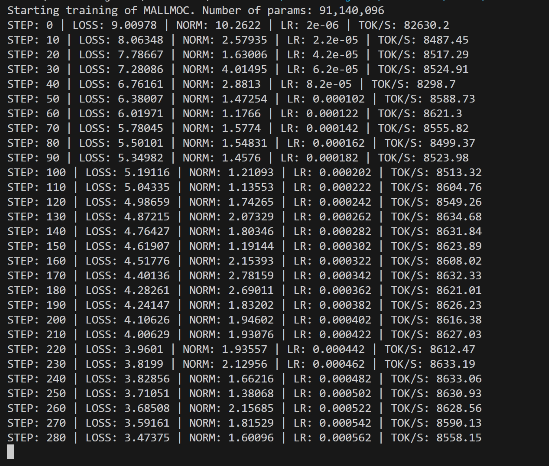Click TOK/S value 8604.76
The width and height of the screenshot is (549, 466).
click(x=459, y=187)
